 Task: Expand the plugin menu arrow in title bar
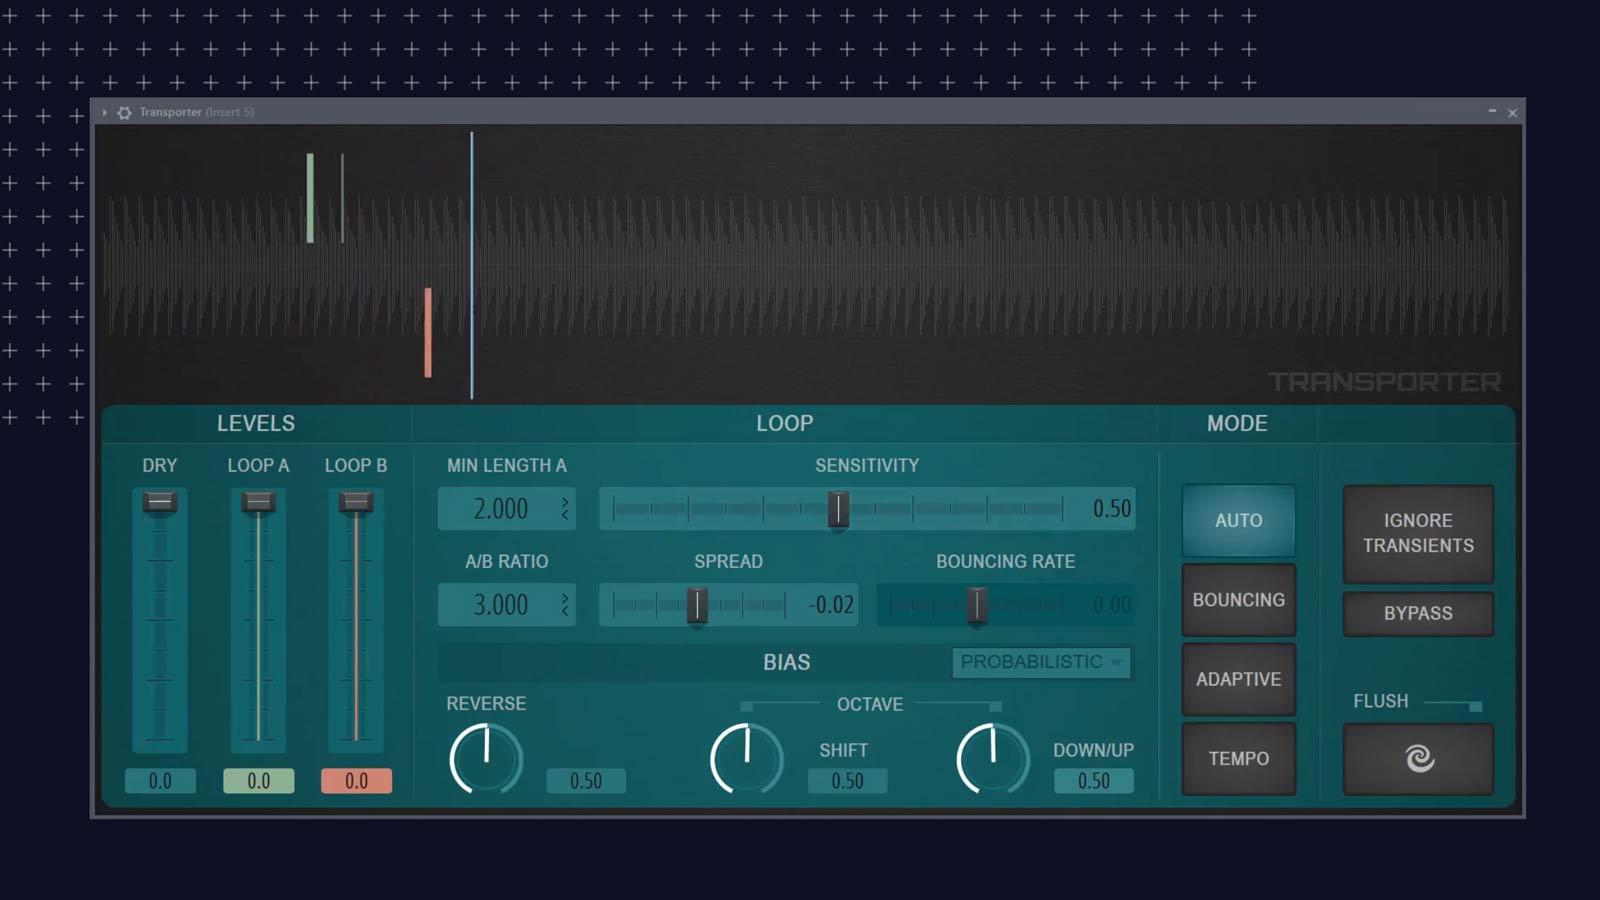(x=104, y=113)
